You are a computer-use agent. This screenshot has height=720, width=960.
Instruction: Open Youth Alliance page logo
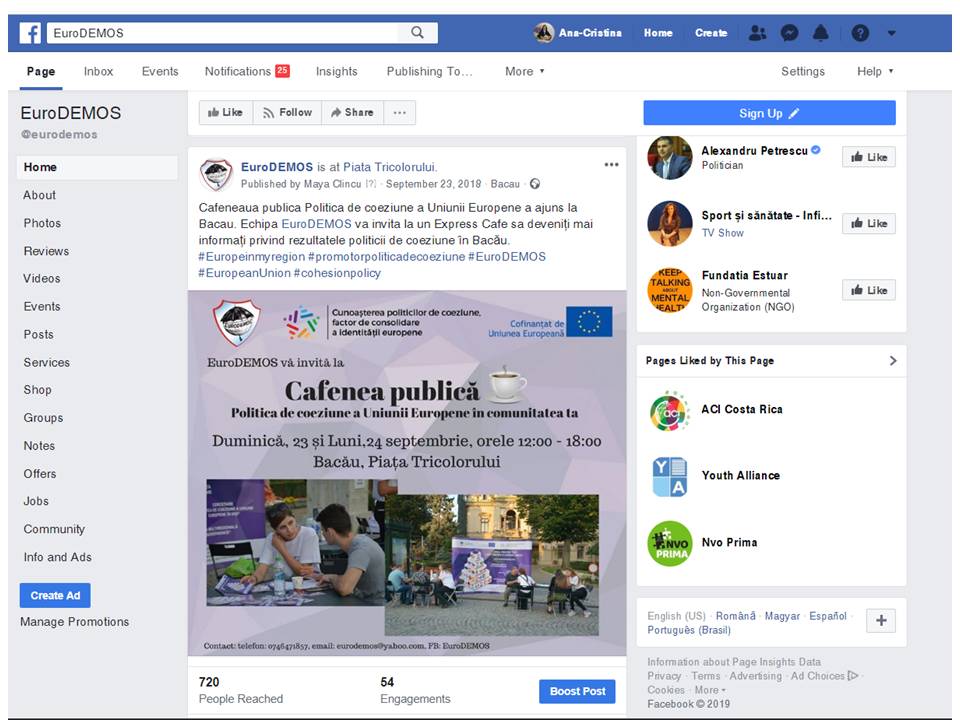coord(670,476)
